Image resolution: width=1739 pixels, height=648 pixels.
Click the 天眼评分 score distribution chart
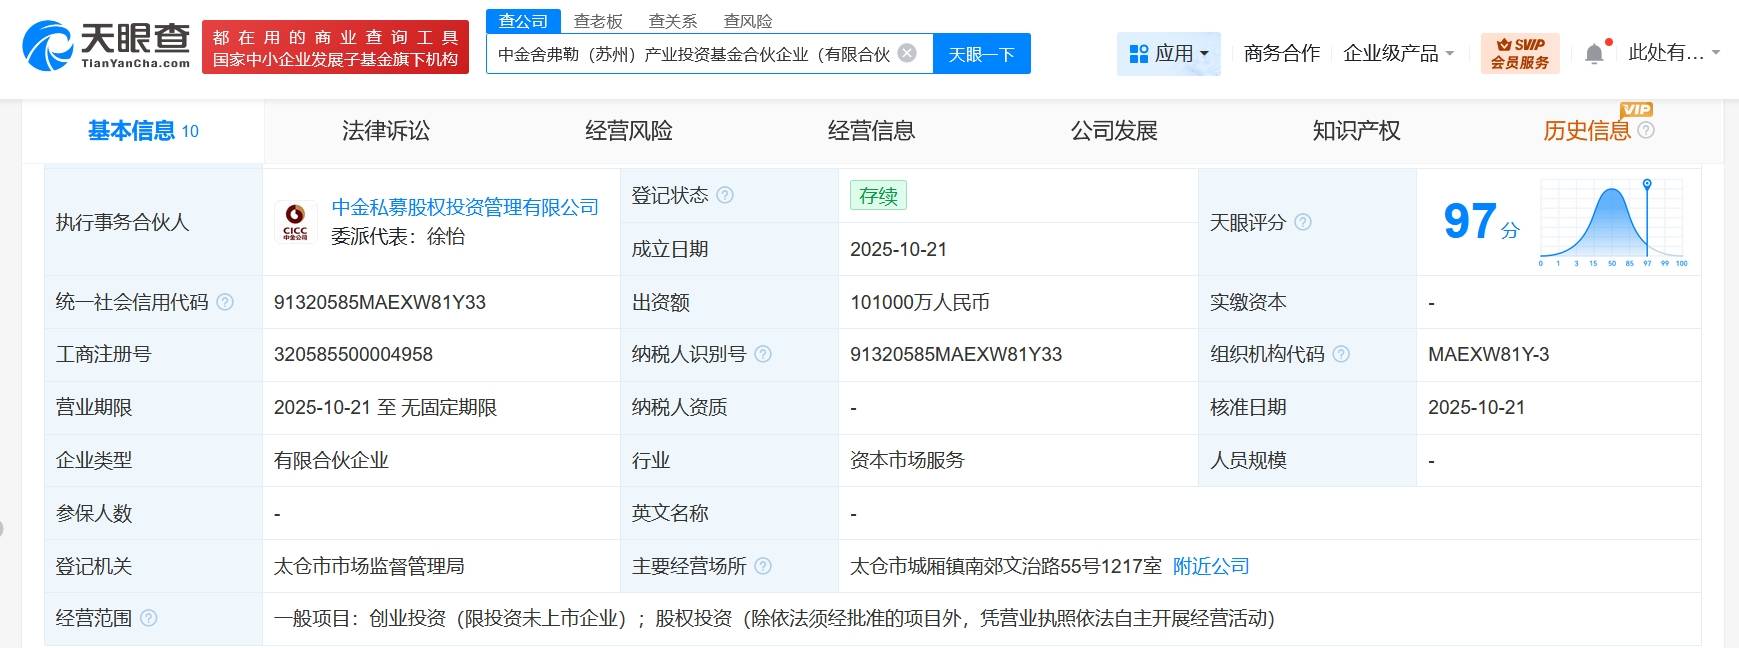pos(1612,222)
